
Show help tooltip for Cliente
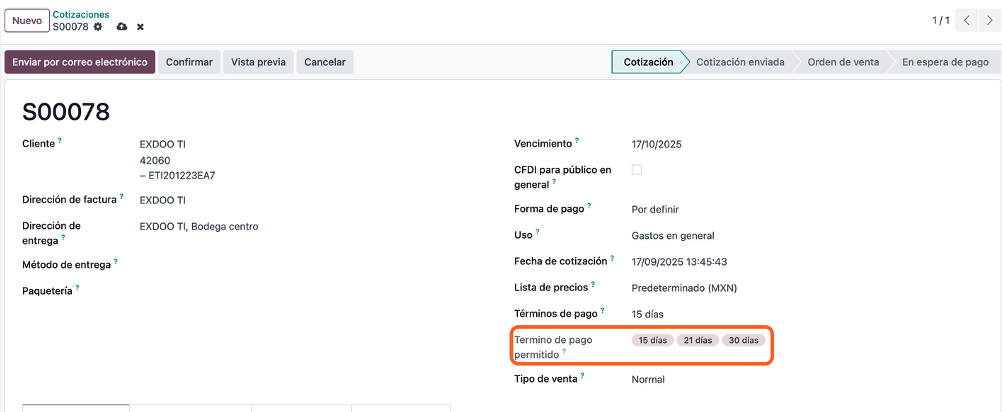60,141
